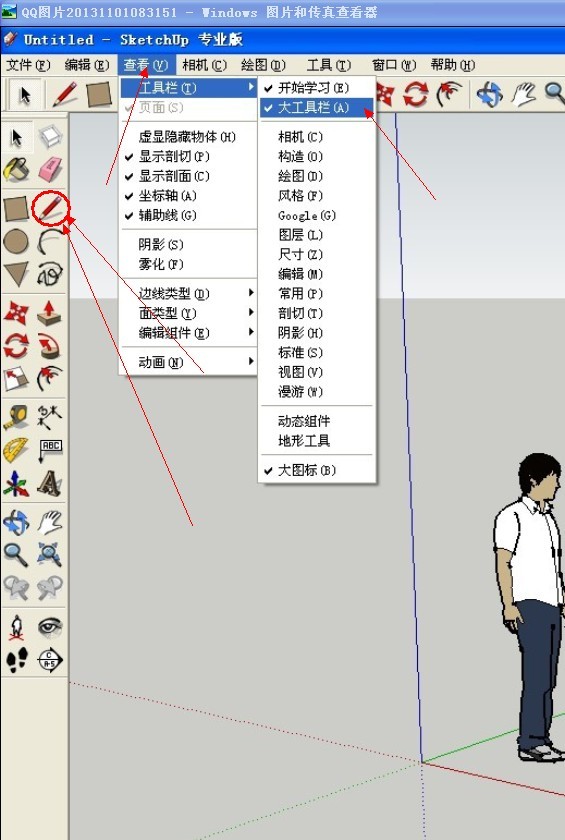
Task: Select the Zoom Extents tool
Action: (50, 554)
